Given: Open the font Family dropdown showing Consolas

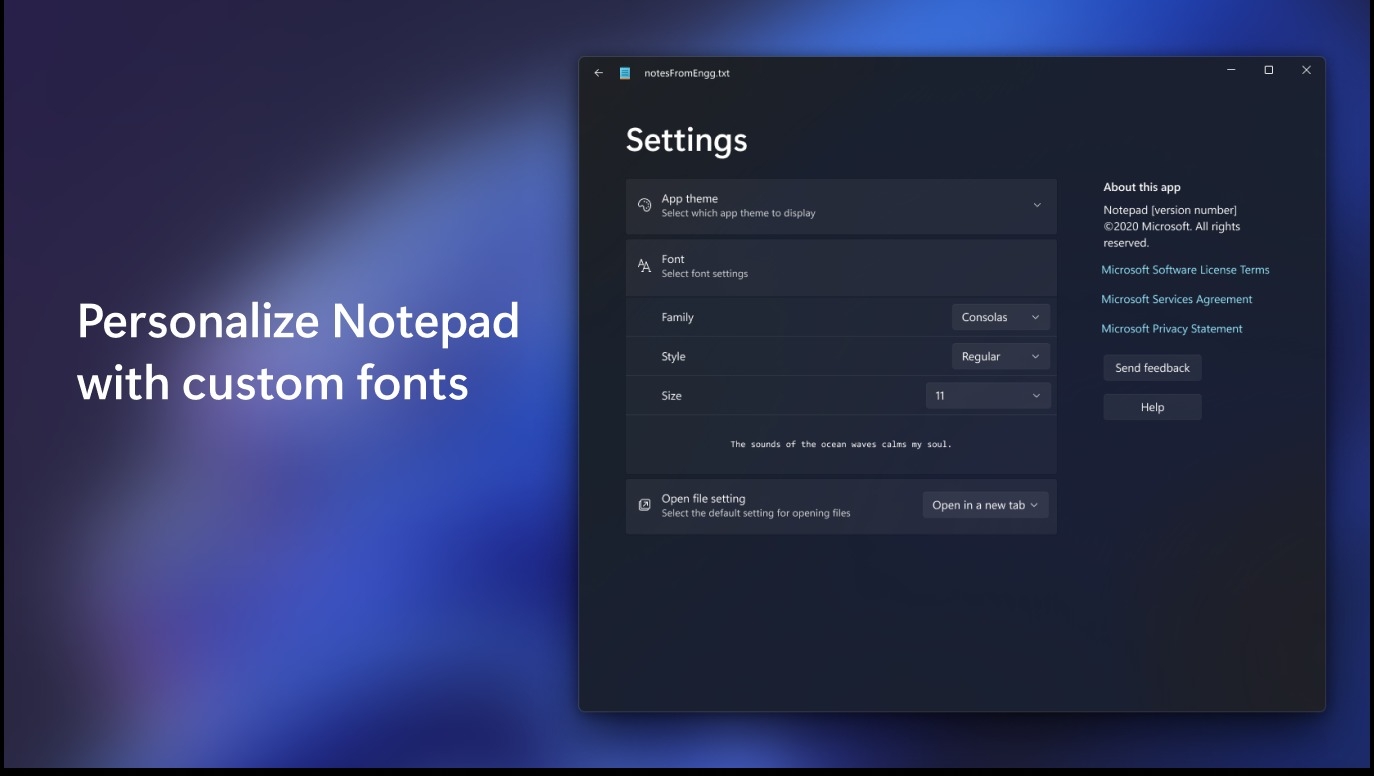Looking at the screenshot, I should pos(1000,317).
